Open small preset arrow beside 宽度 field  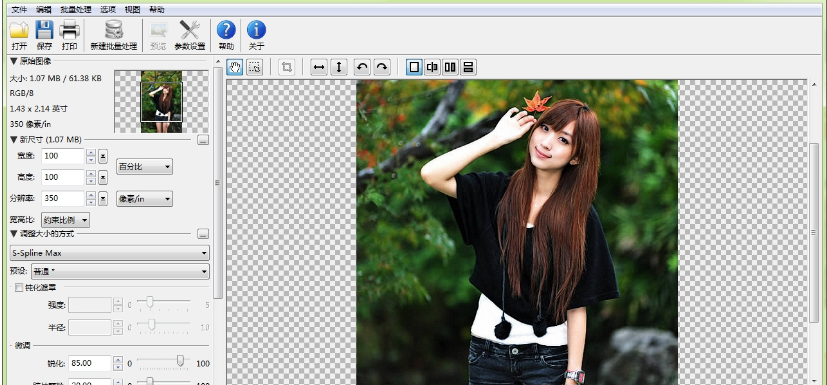point(103,156)
